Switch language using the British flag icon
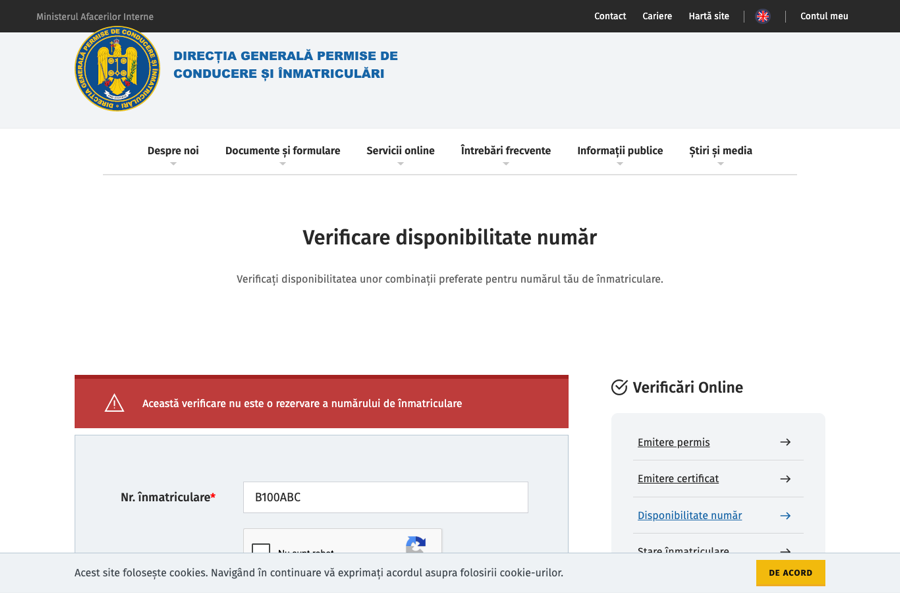The height and width of the screenshot is (593, 900). (x=762, y=16)
